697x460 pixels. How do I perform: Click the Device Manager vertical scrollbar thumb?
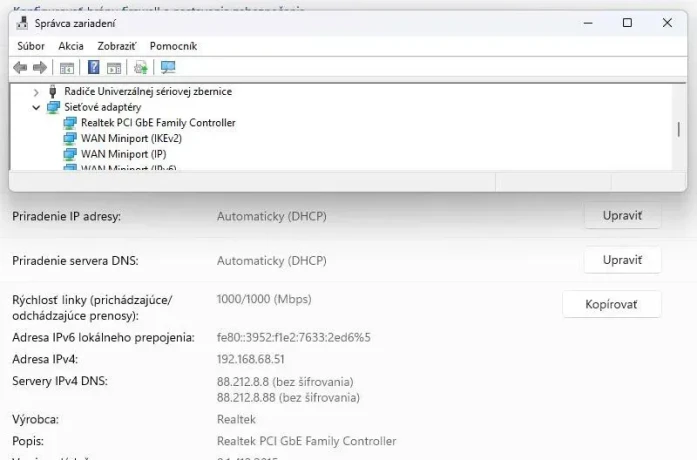click(x=678, y=130)
